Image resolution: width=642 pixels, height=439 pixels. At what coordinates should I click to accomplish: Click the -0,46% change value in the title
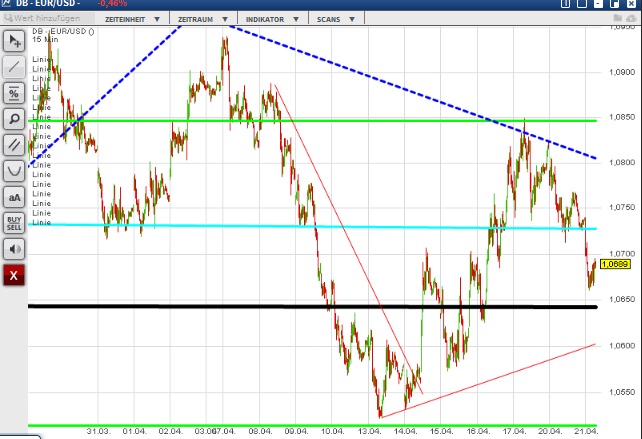pyautogui.click(x=113, y=3)
